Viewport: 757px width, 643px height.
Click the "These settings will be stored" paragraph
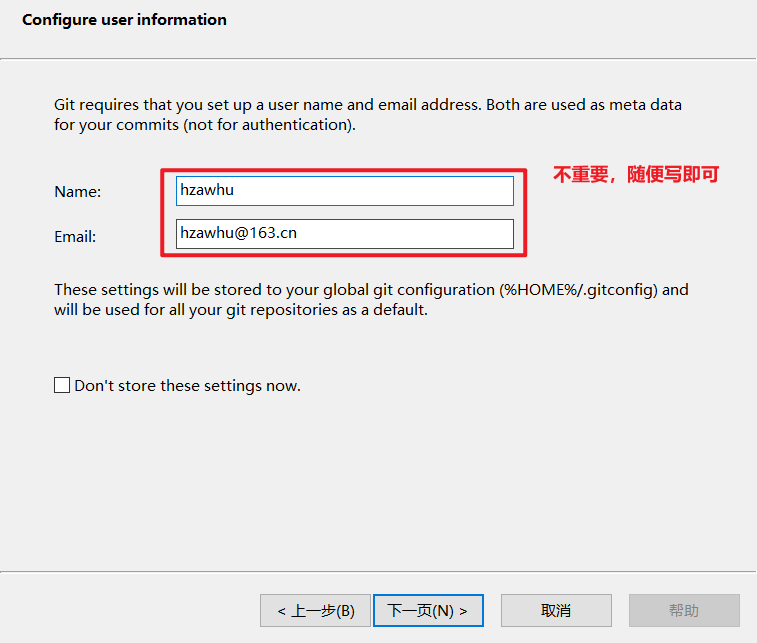371,299
